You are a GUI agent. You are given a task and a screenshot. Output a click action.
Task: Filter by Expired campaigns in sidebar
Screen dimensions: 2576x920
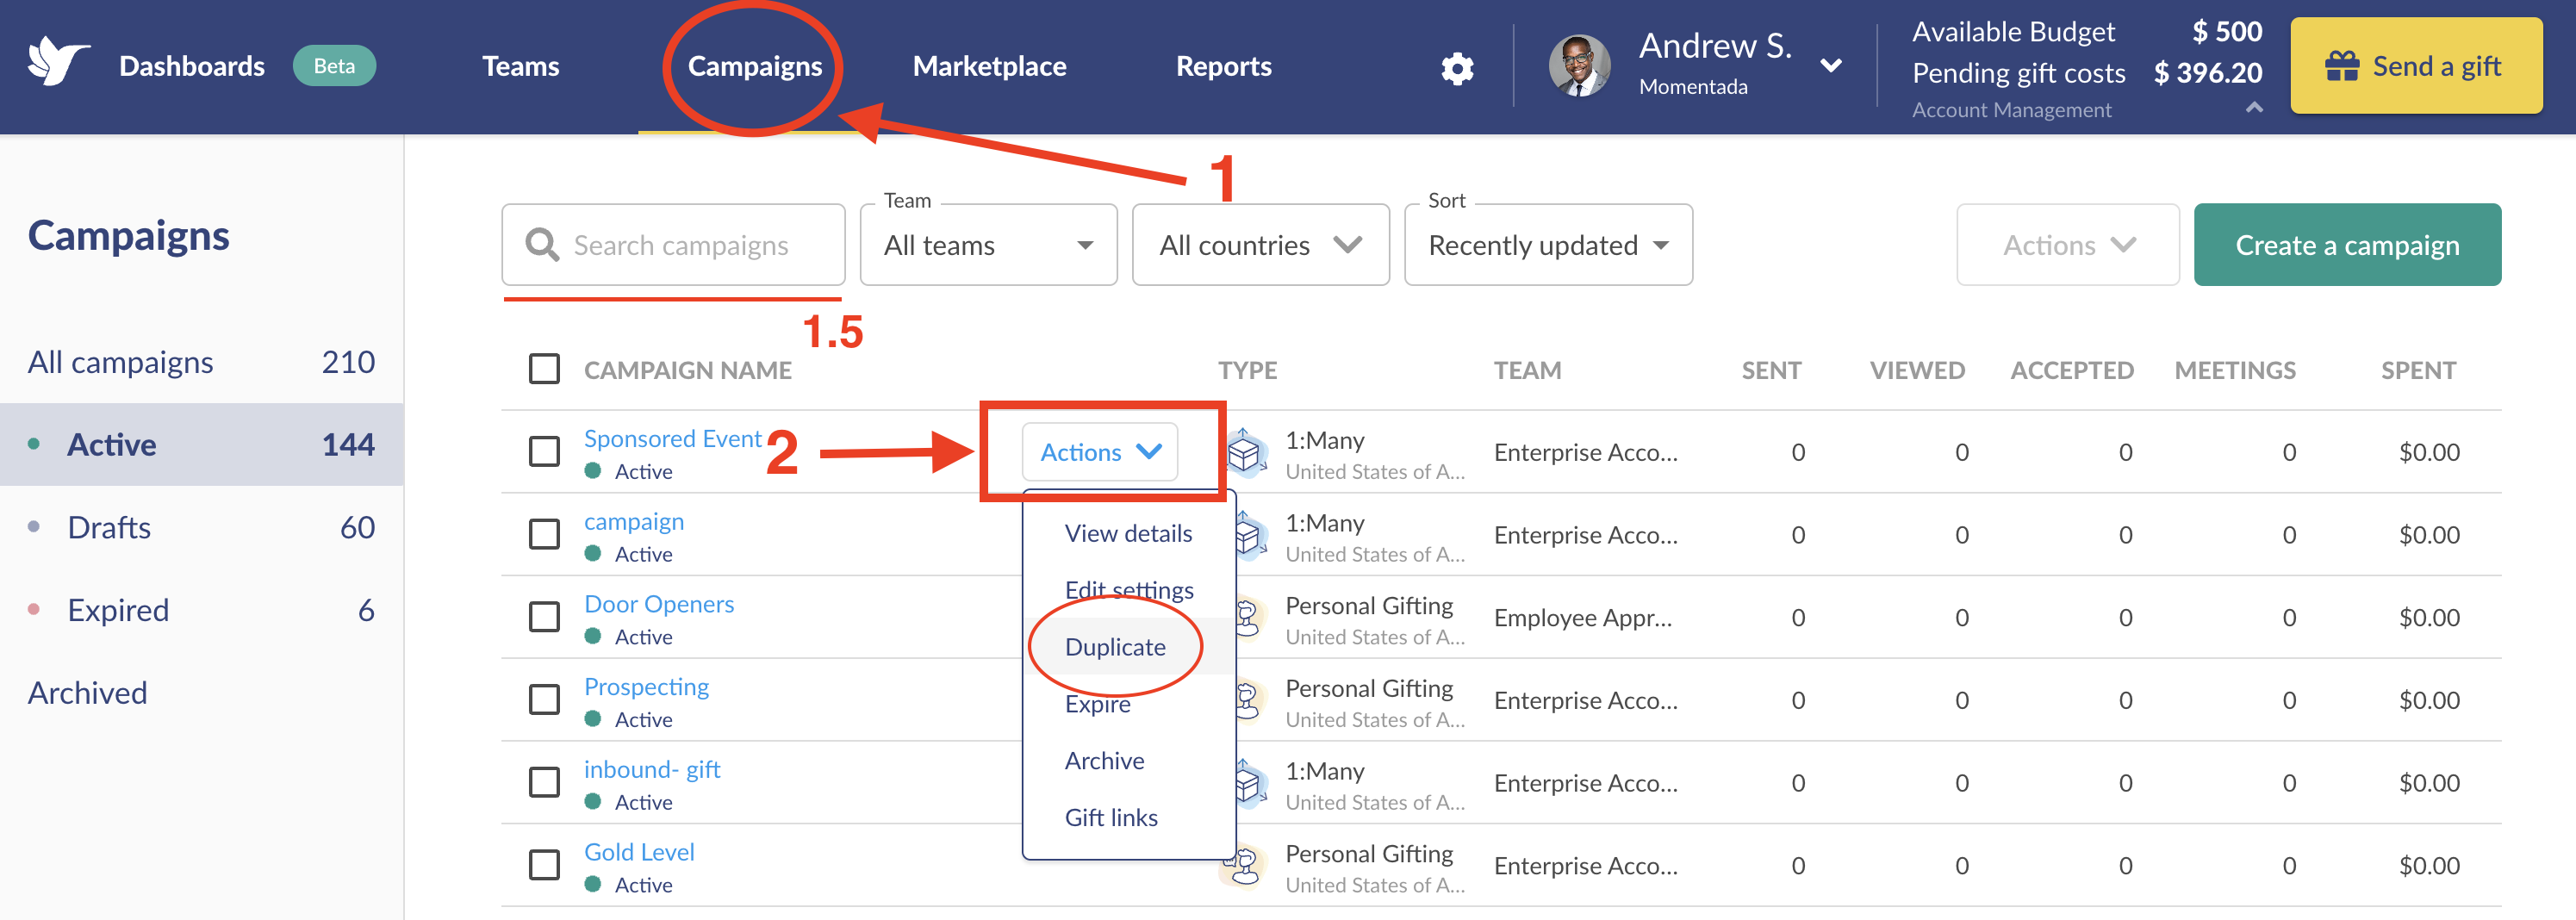coord(201,610)
